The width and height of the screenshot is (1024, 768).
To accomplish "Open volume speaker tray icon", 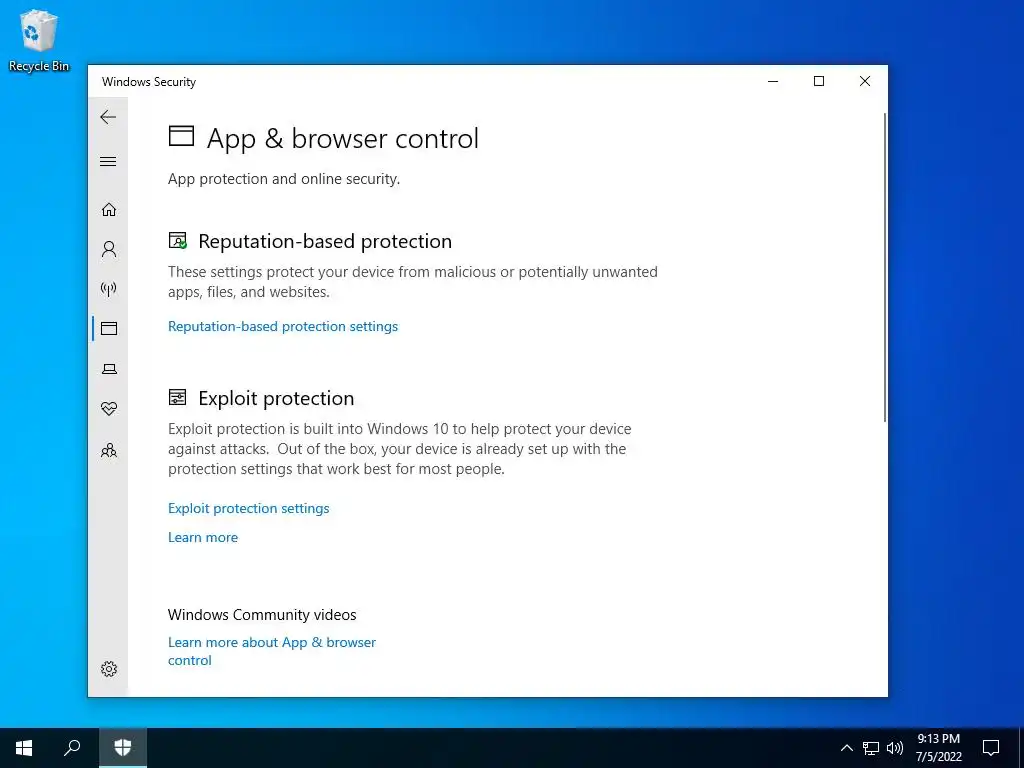I will coord(895,748).
